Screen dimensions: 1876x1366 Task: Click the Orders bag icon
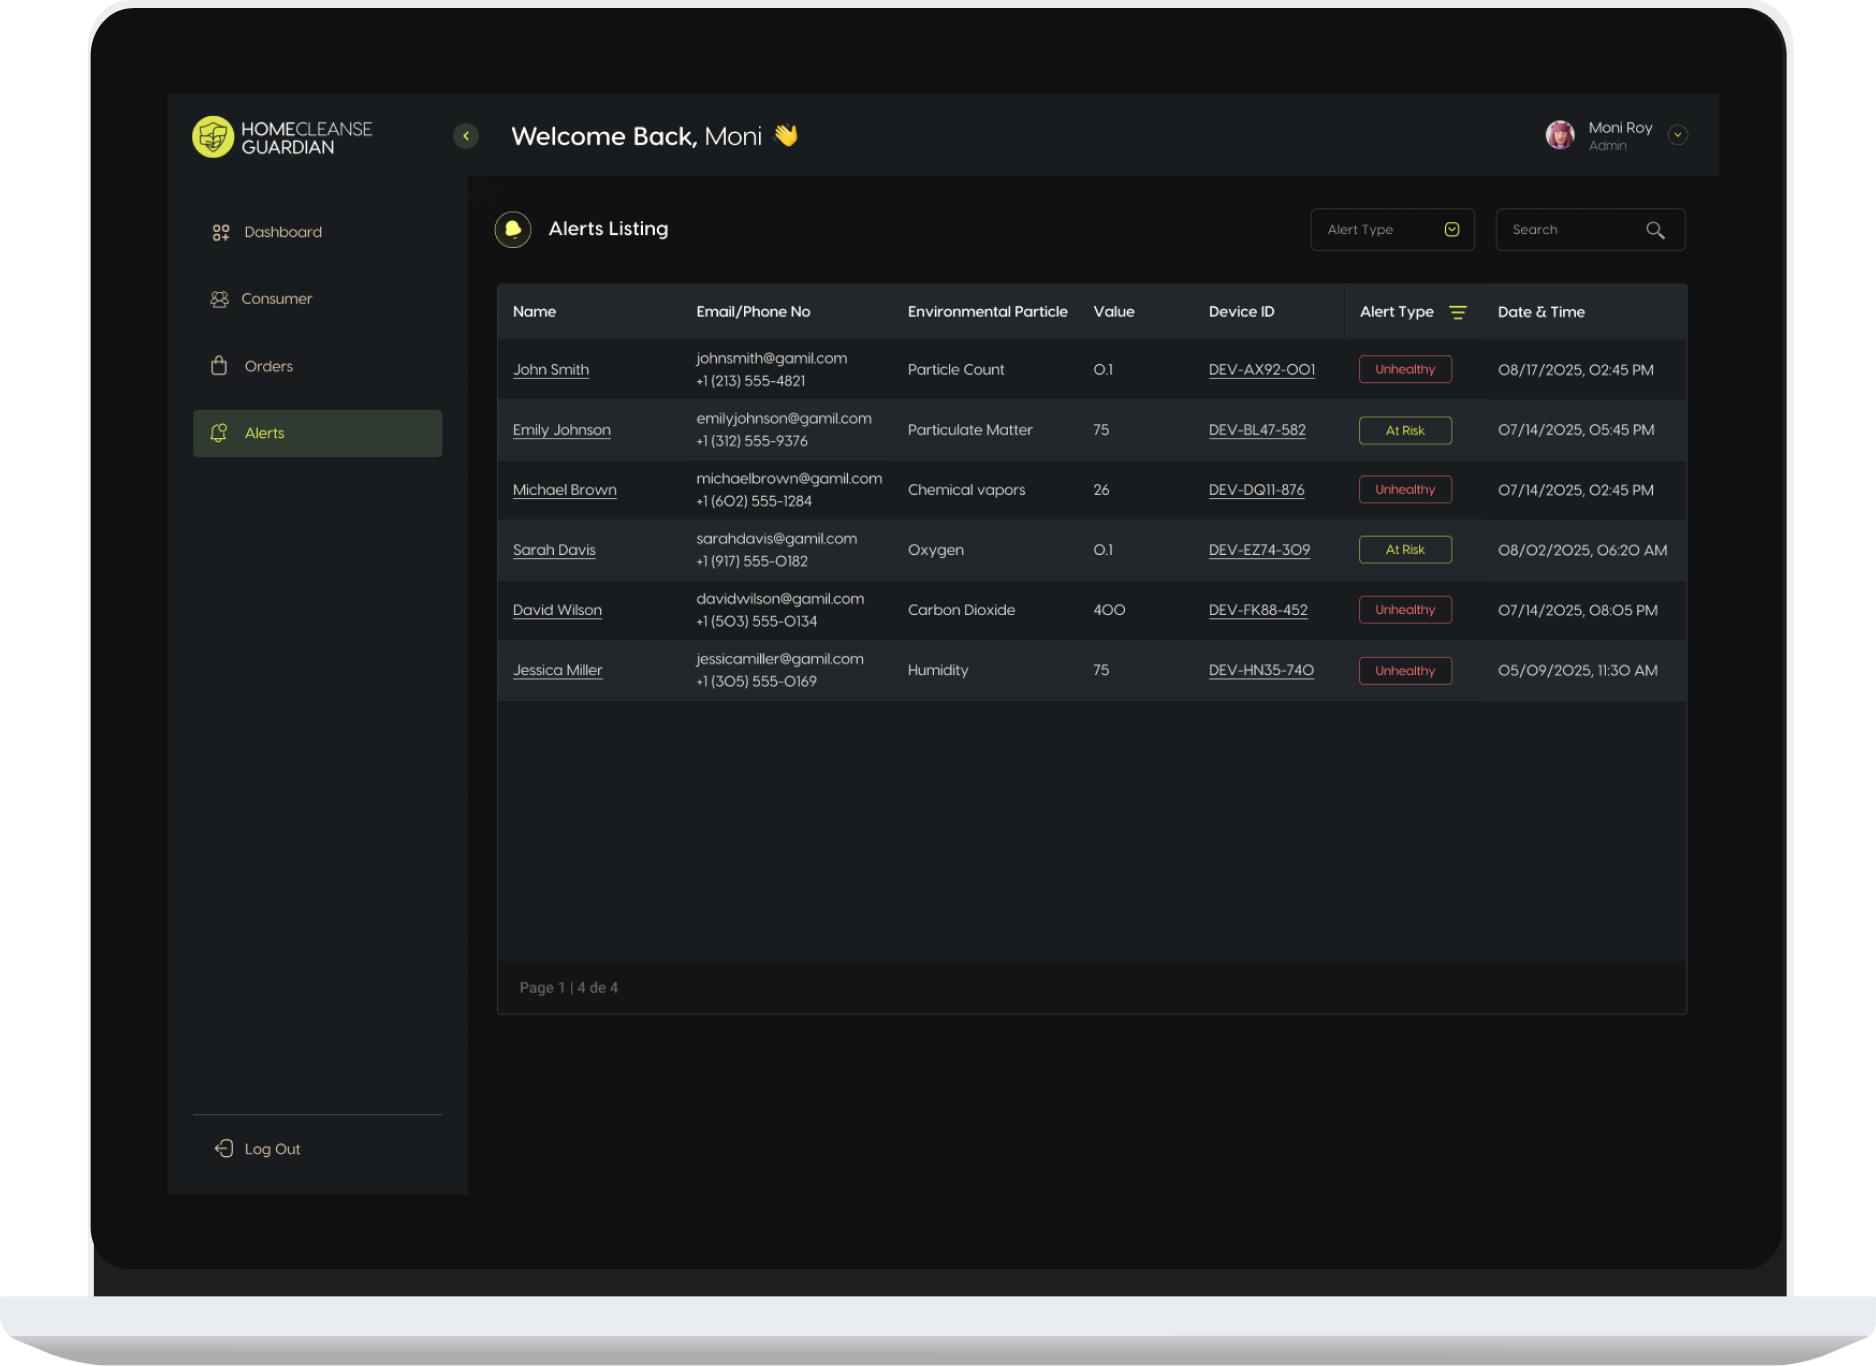pos(219,366)
